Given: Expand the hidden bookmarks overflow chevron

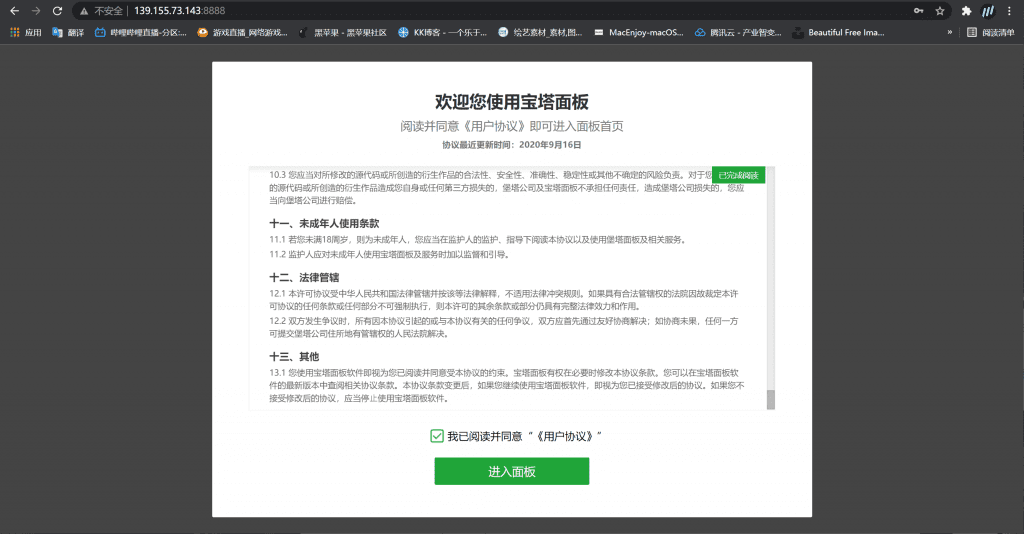Looking at the screenshot, I should click(949, 32).
